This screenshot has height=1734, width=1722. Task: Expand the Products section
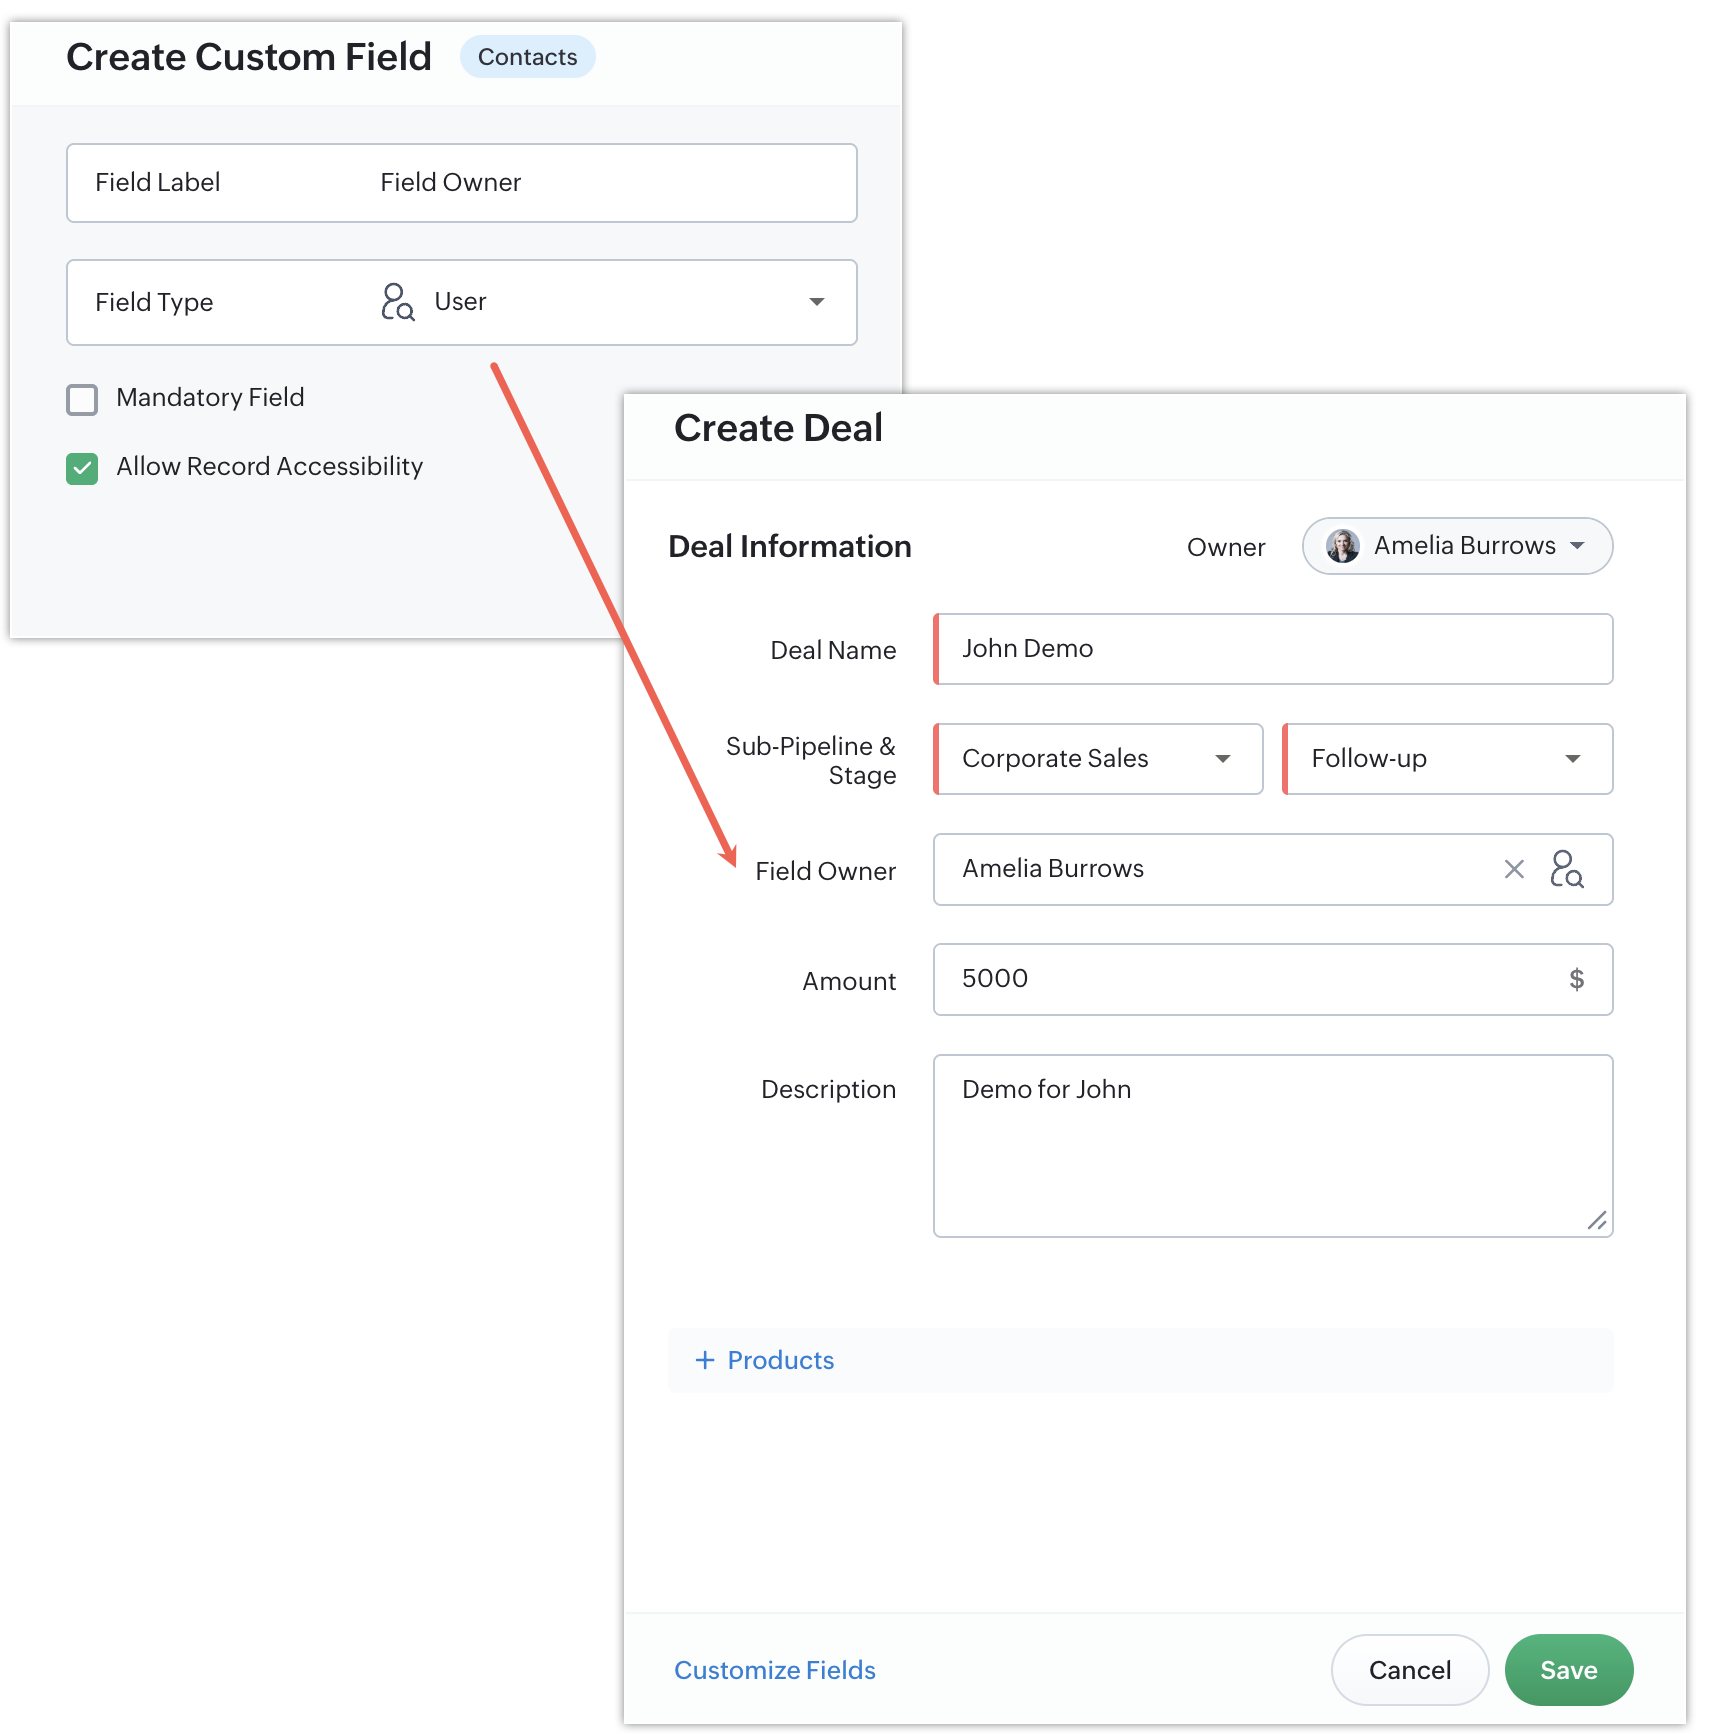point(1140,1360)
